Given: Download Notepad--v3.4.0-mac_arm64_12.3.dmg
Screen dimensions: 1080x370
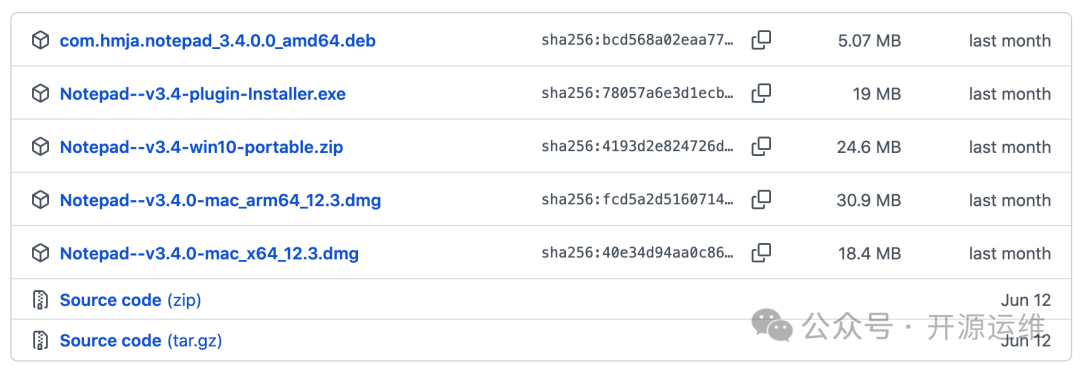Looking at the screenshot, I should pos(220,201).
